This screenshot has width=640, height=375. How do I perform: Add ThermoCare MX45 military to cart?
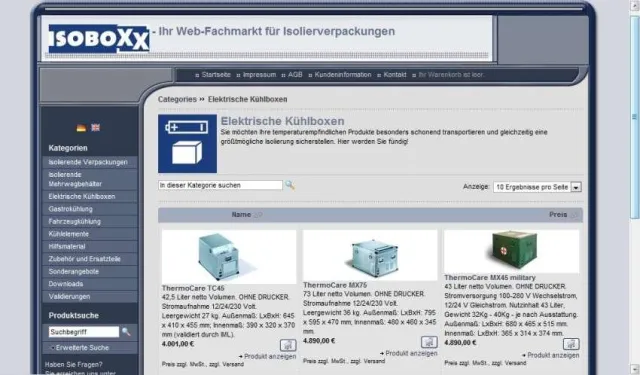[x=571, y=344]
